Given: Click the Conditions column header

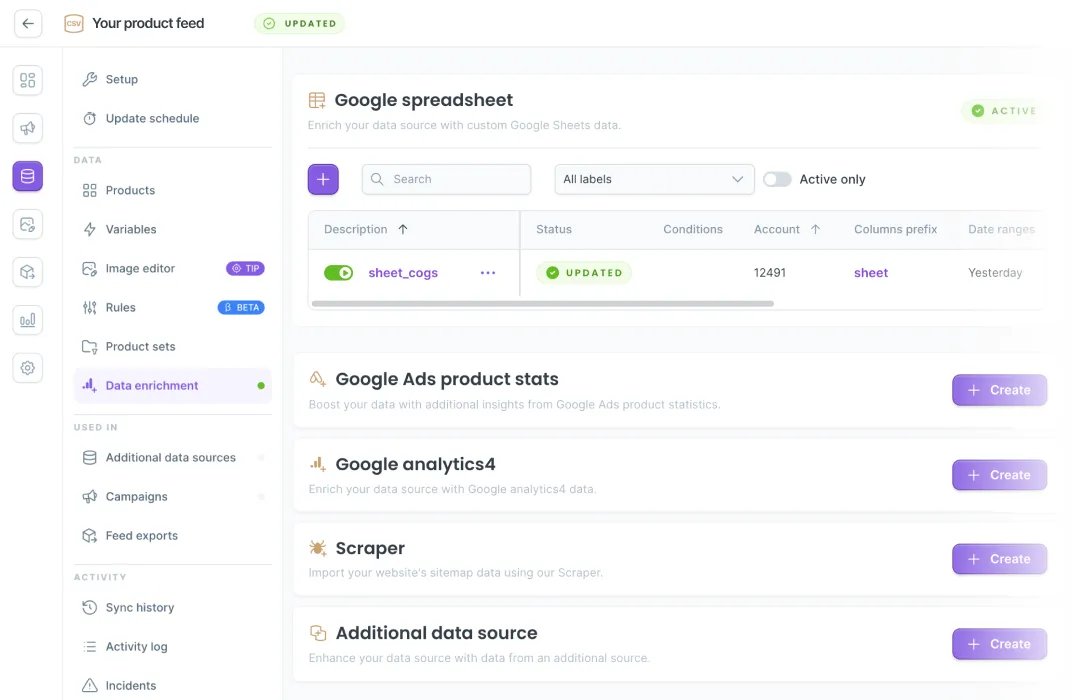Looking at the screenshot, I should [x=692, y=229].
